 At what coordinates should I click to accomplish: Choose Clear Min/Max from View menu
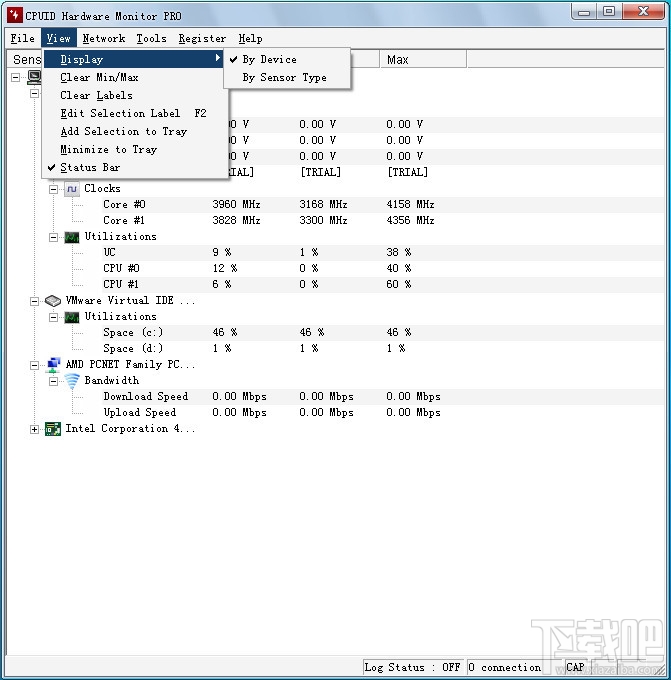click(x=135, y=77)
